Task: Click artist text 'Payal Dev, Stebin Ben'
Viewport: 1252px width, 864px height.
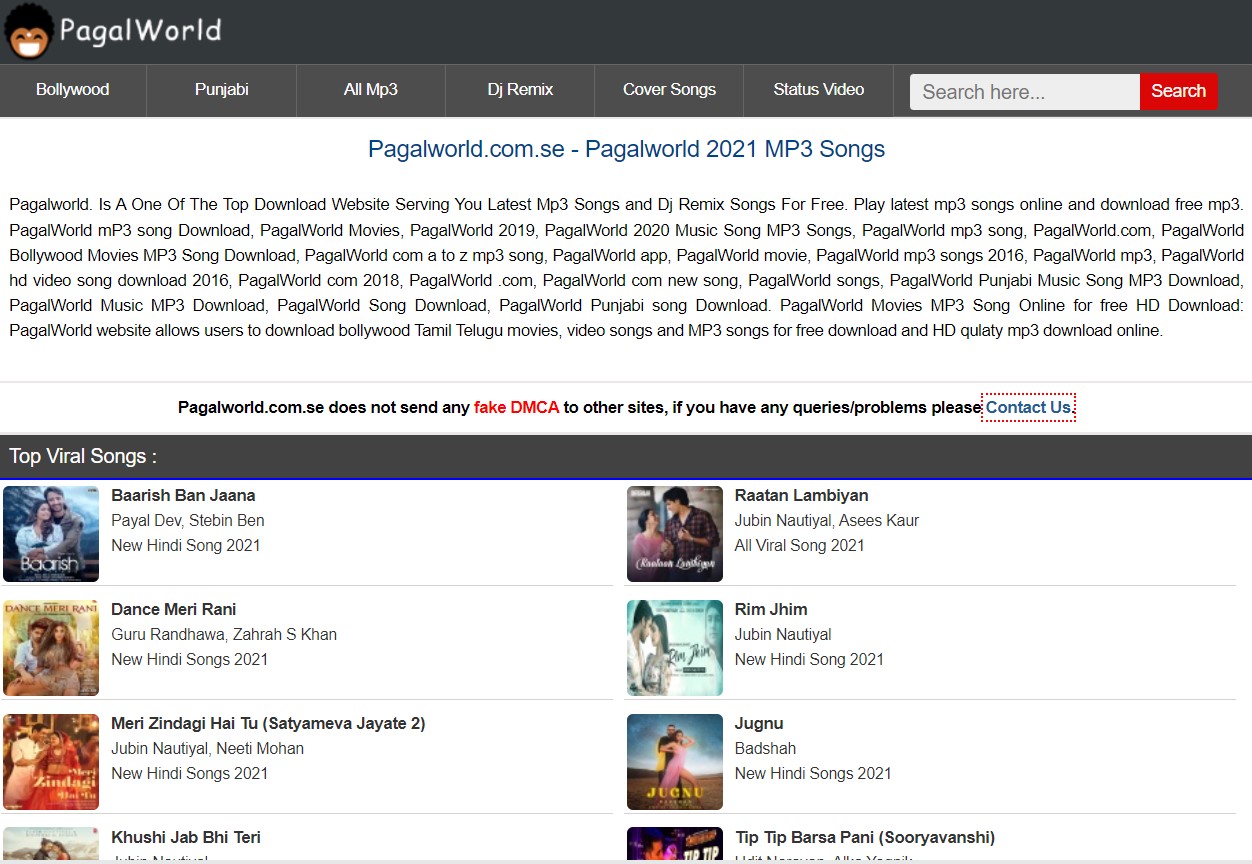Action: [188, 520]
